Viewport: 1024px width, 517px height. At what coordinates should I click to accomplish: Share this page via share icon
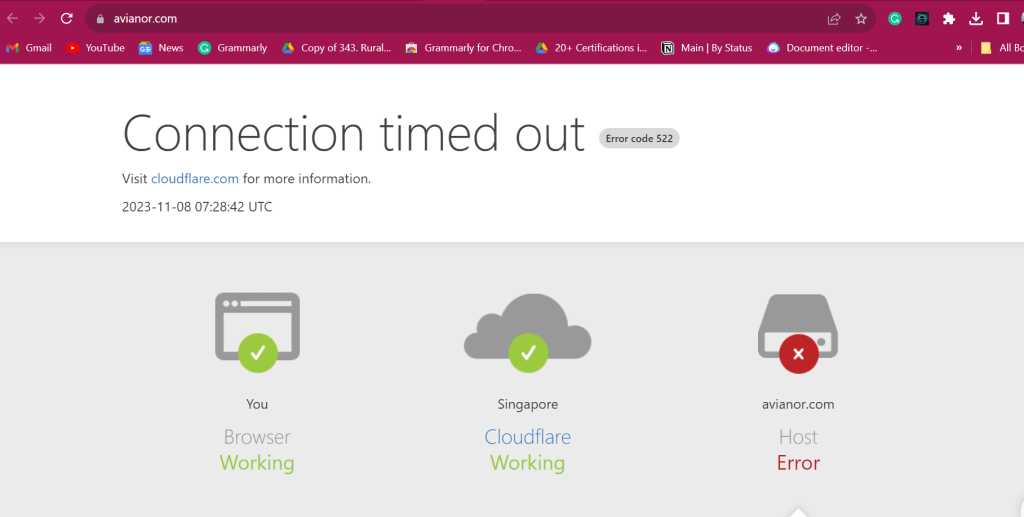(834, 19)
